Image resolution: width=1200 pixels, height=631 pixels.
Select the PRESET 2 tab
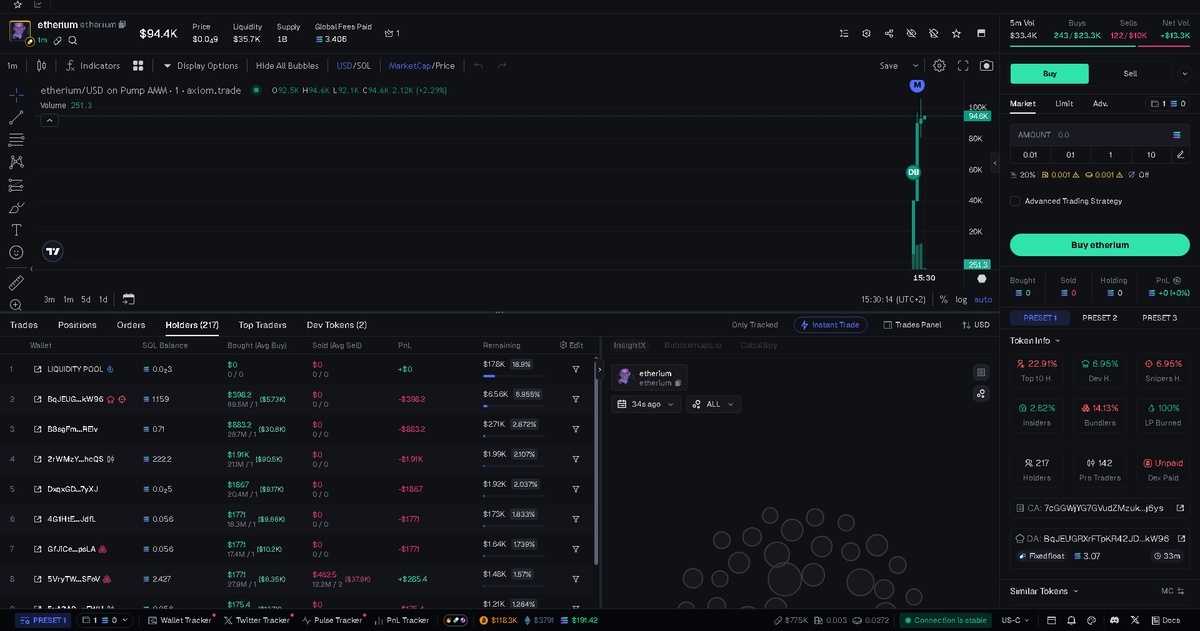pyautogui.click(x=1099, y=317)
